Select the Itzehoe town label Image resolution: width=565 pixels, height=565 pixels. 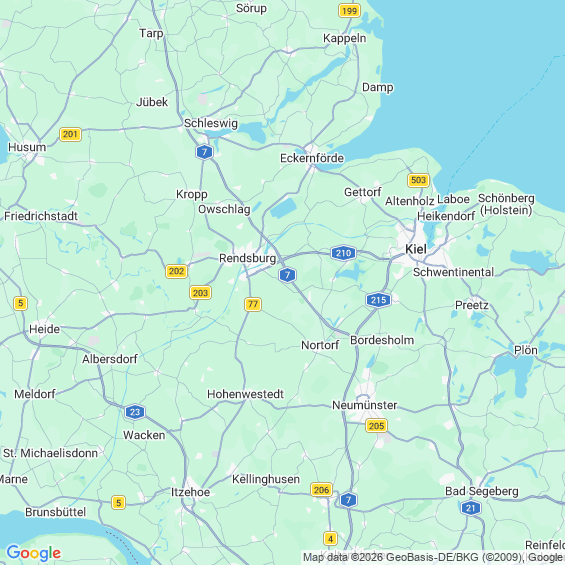(x=190, y=492)
